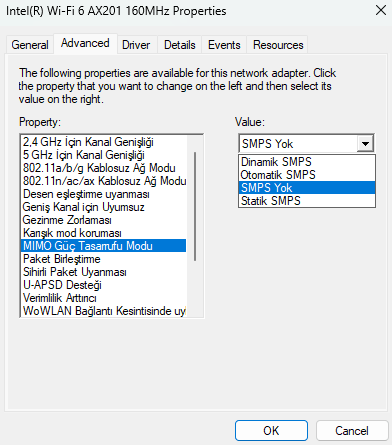Click the Value dropdown arrow
392x445 pixels.
[365, 144]
